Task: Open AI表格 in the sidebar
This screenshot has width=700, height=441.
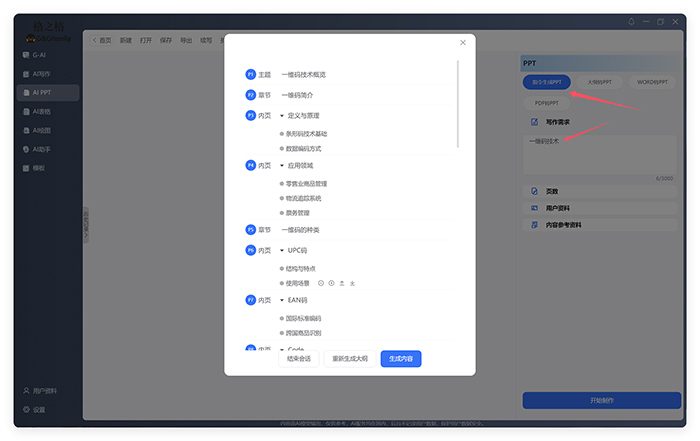Action: tap(41, 111)
